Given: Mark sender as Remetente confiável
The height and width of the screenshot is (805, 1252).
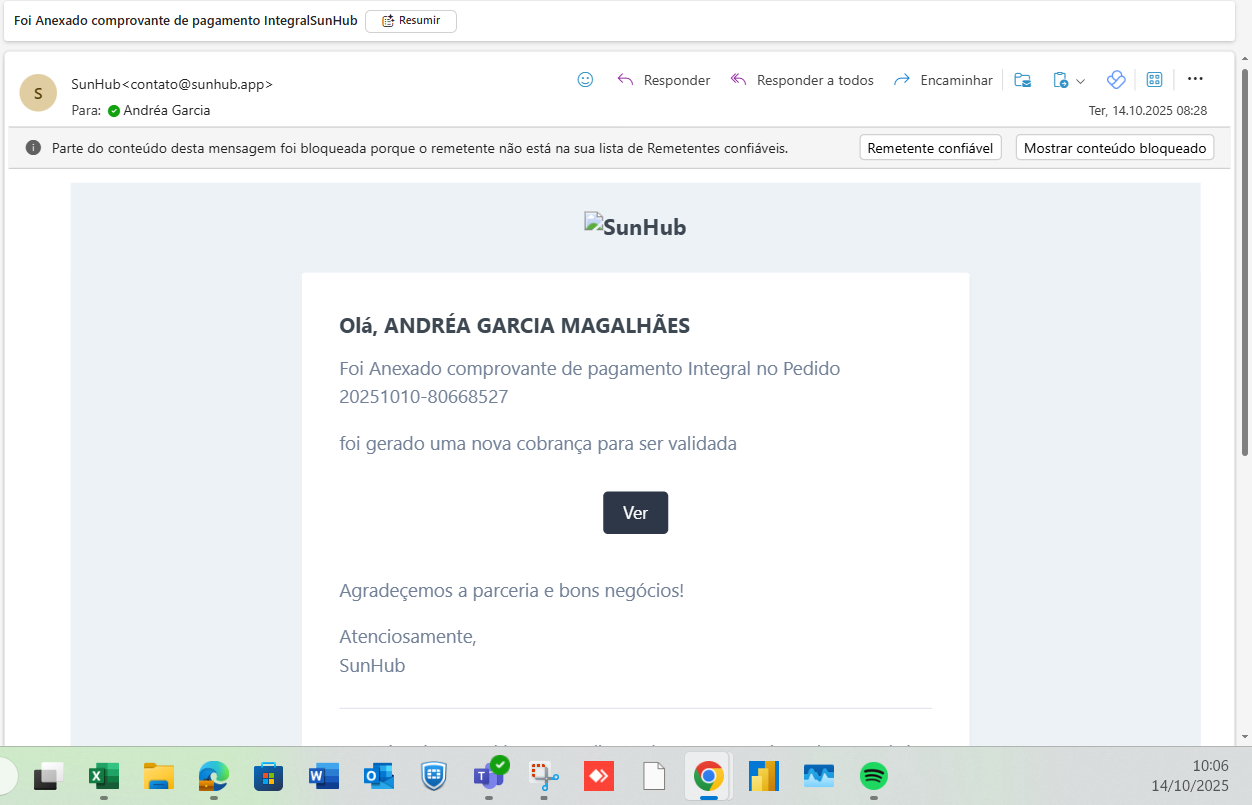Looking at the screenshot, I should (930, 148).
